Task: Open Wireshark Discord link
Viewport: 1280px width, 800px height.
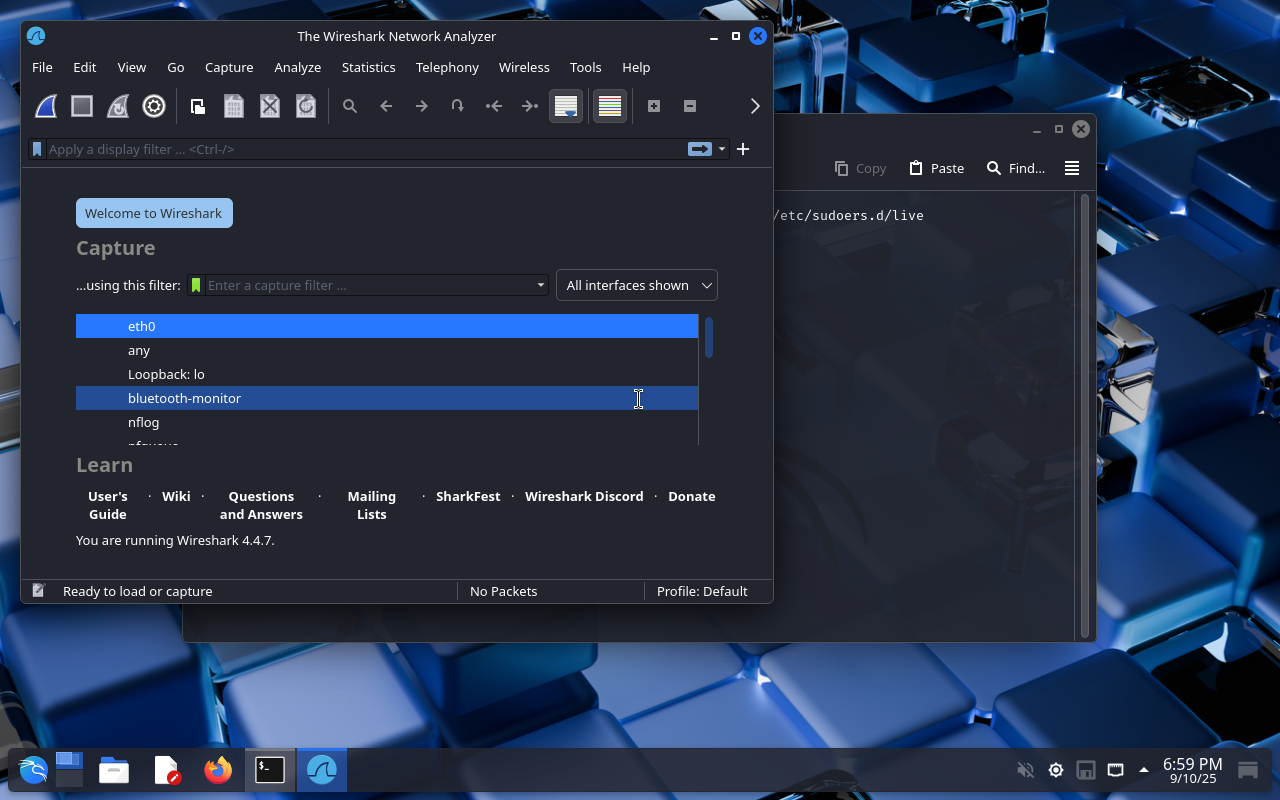Action: click(584, 496)
